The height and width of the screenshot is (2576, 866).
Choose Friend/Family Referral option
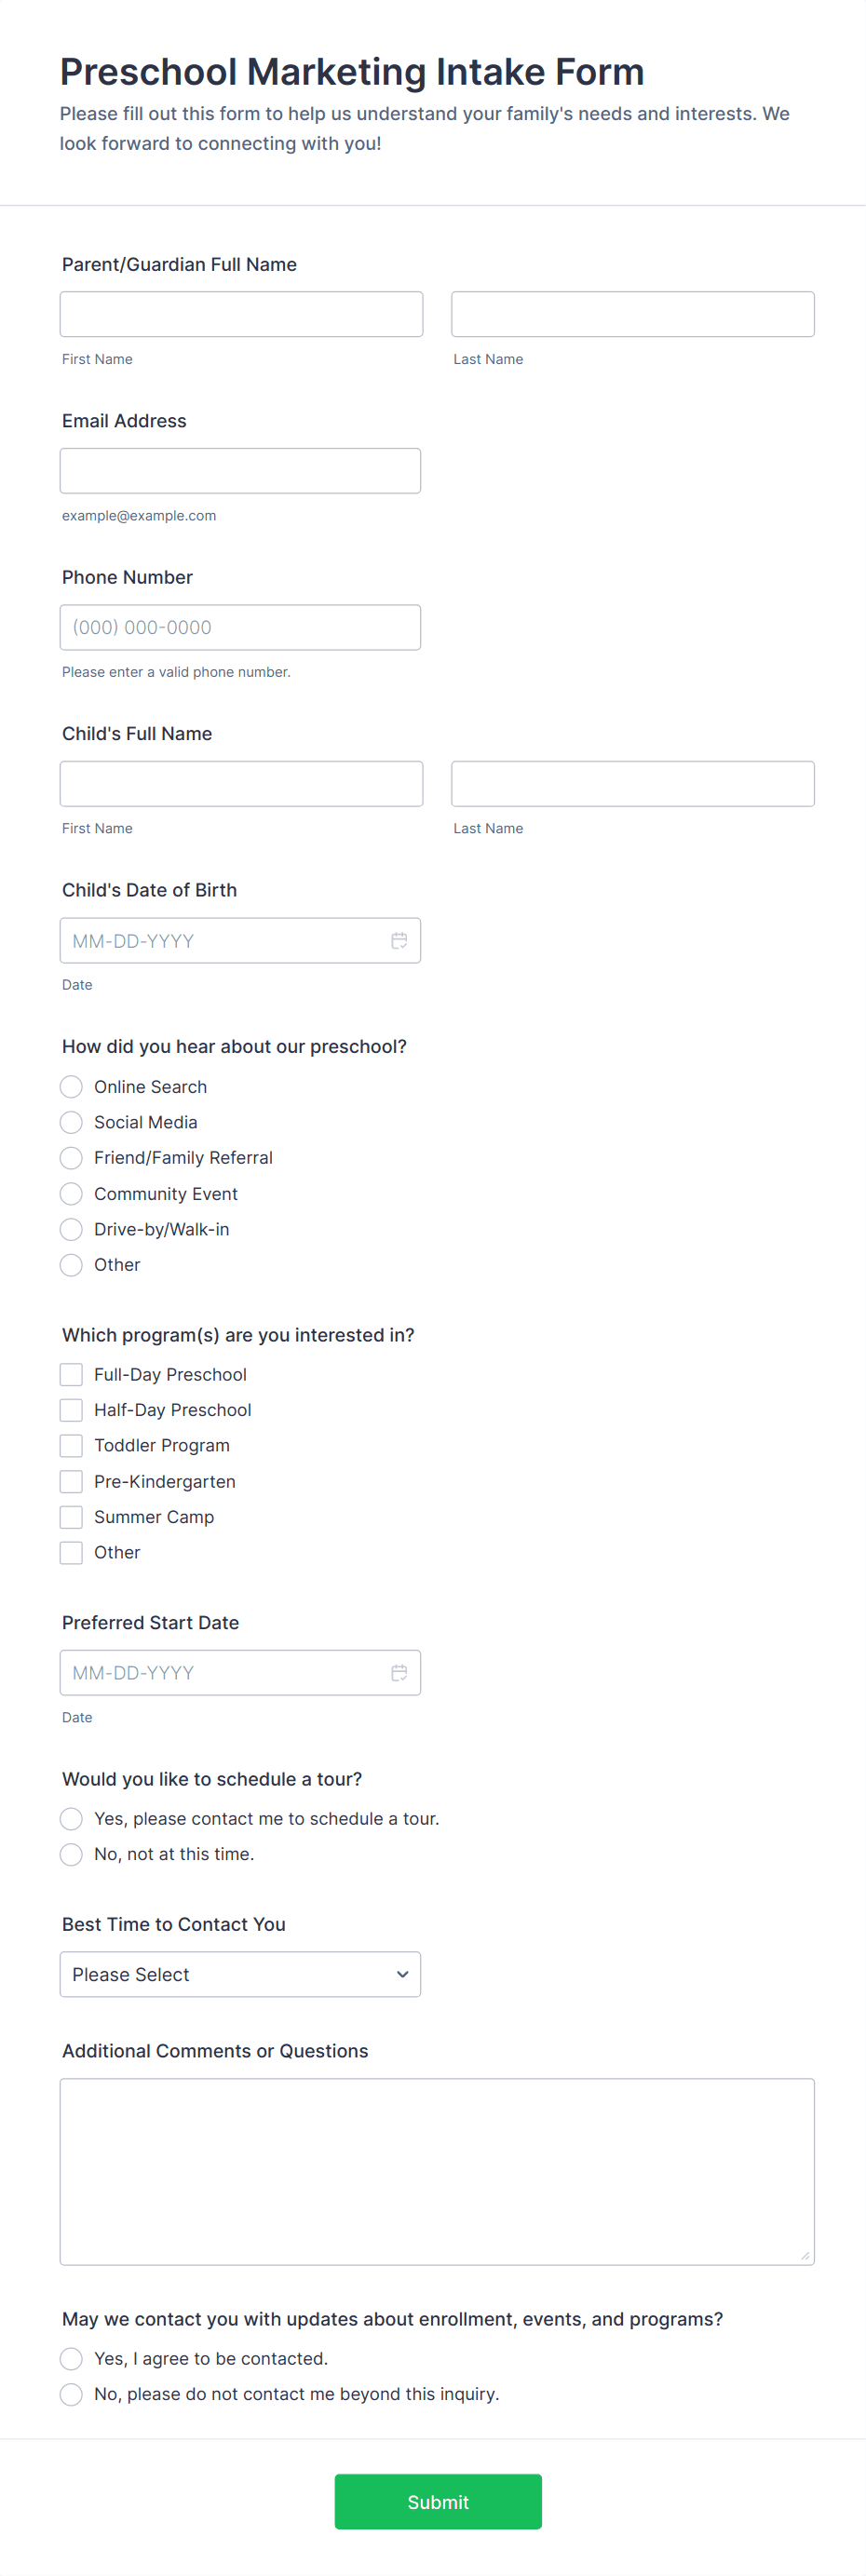click(71, 1157)
